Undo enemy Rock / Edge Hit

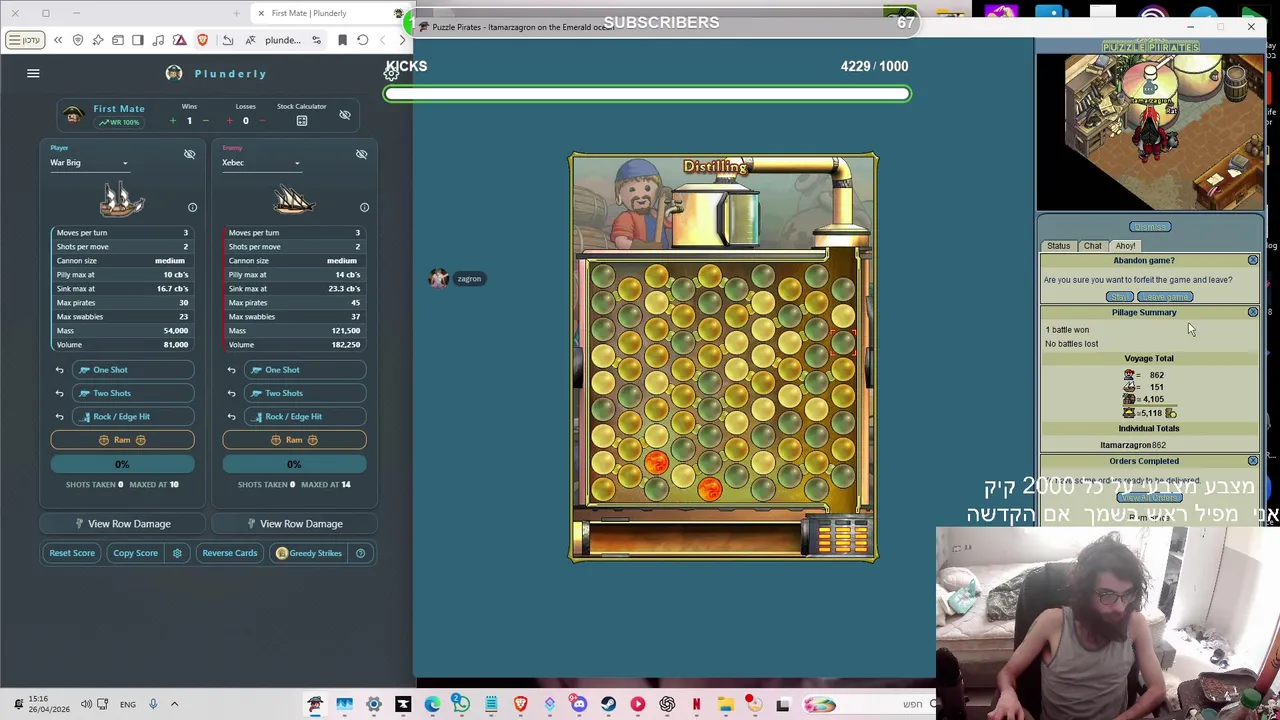pos(231,416)
